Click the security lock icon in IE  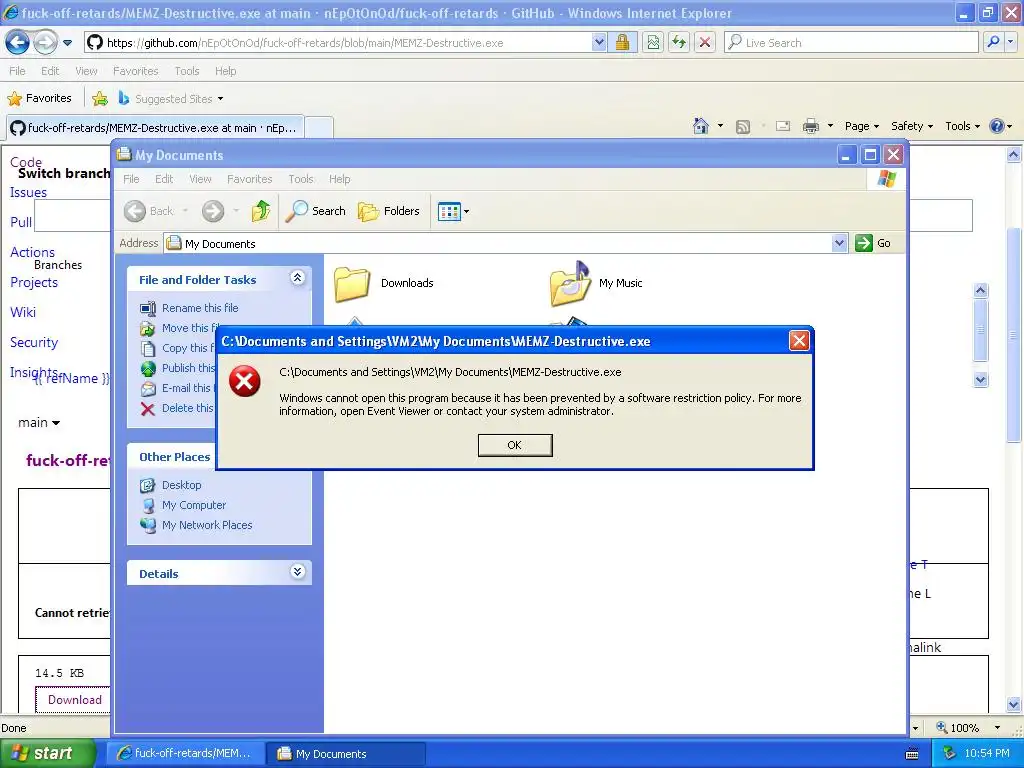(x=622, y=42)
